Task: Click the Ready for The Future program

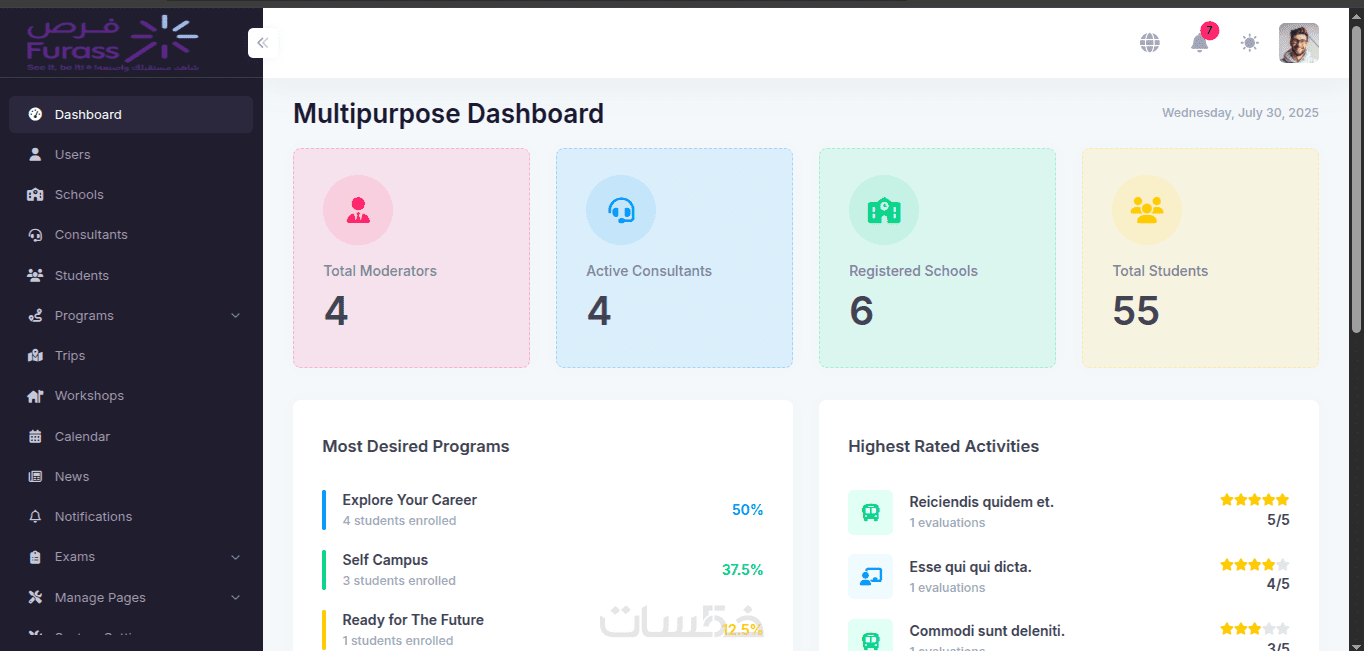Action: pyautogui.click(x=413, y=620)
